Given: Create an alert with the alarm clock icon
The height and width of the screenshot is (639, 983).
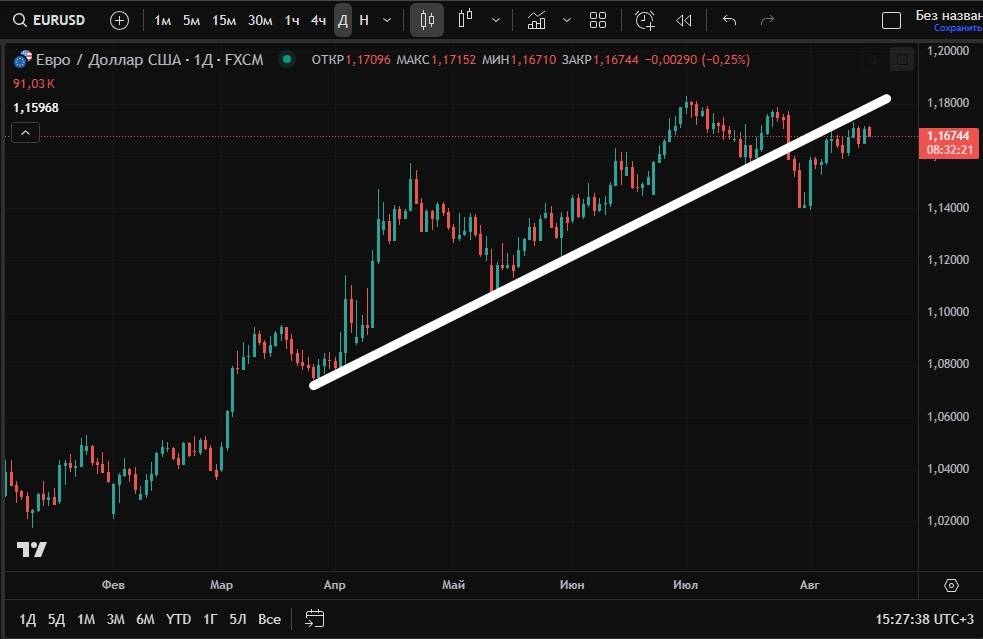Looking at the screenshot, I should [x=645, y=20].
